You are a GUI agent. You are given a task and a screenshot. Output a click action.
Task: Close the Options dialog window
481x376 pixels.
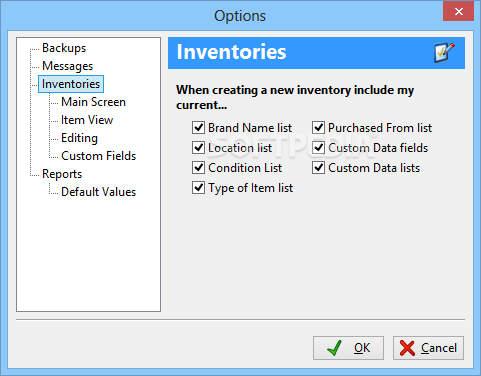click(x=459, y=12)
